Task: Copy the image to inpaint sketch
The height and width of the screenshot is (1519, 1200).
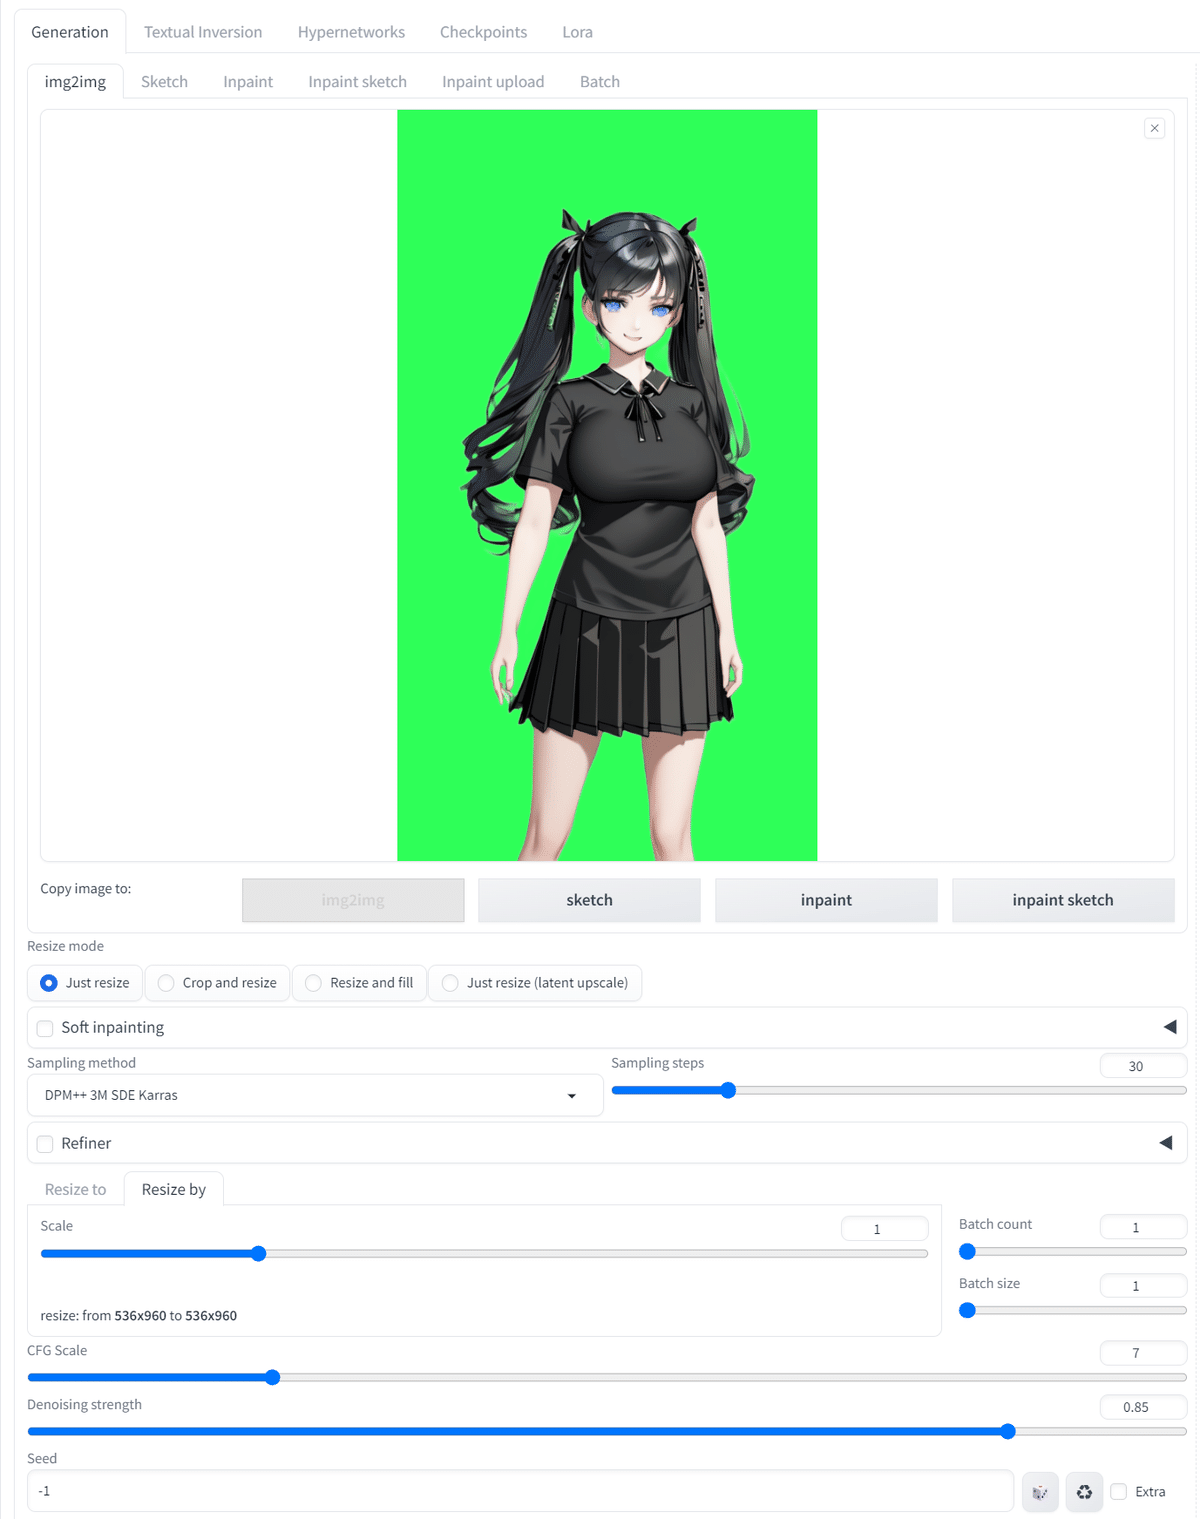Action: coord(1062,899)
